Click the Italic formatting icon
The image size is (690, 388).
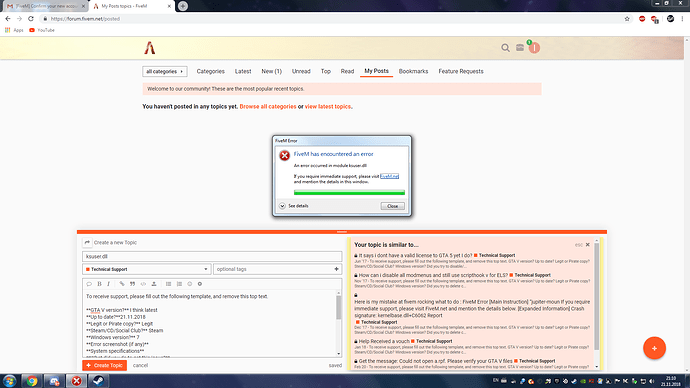[108, 284]
